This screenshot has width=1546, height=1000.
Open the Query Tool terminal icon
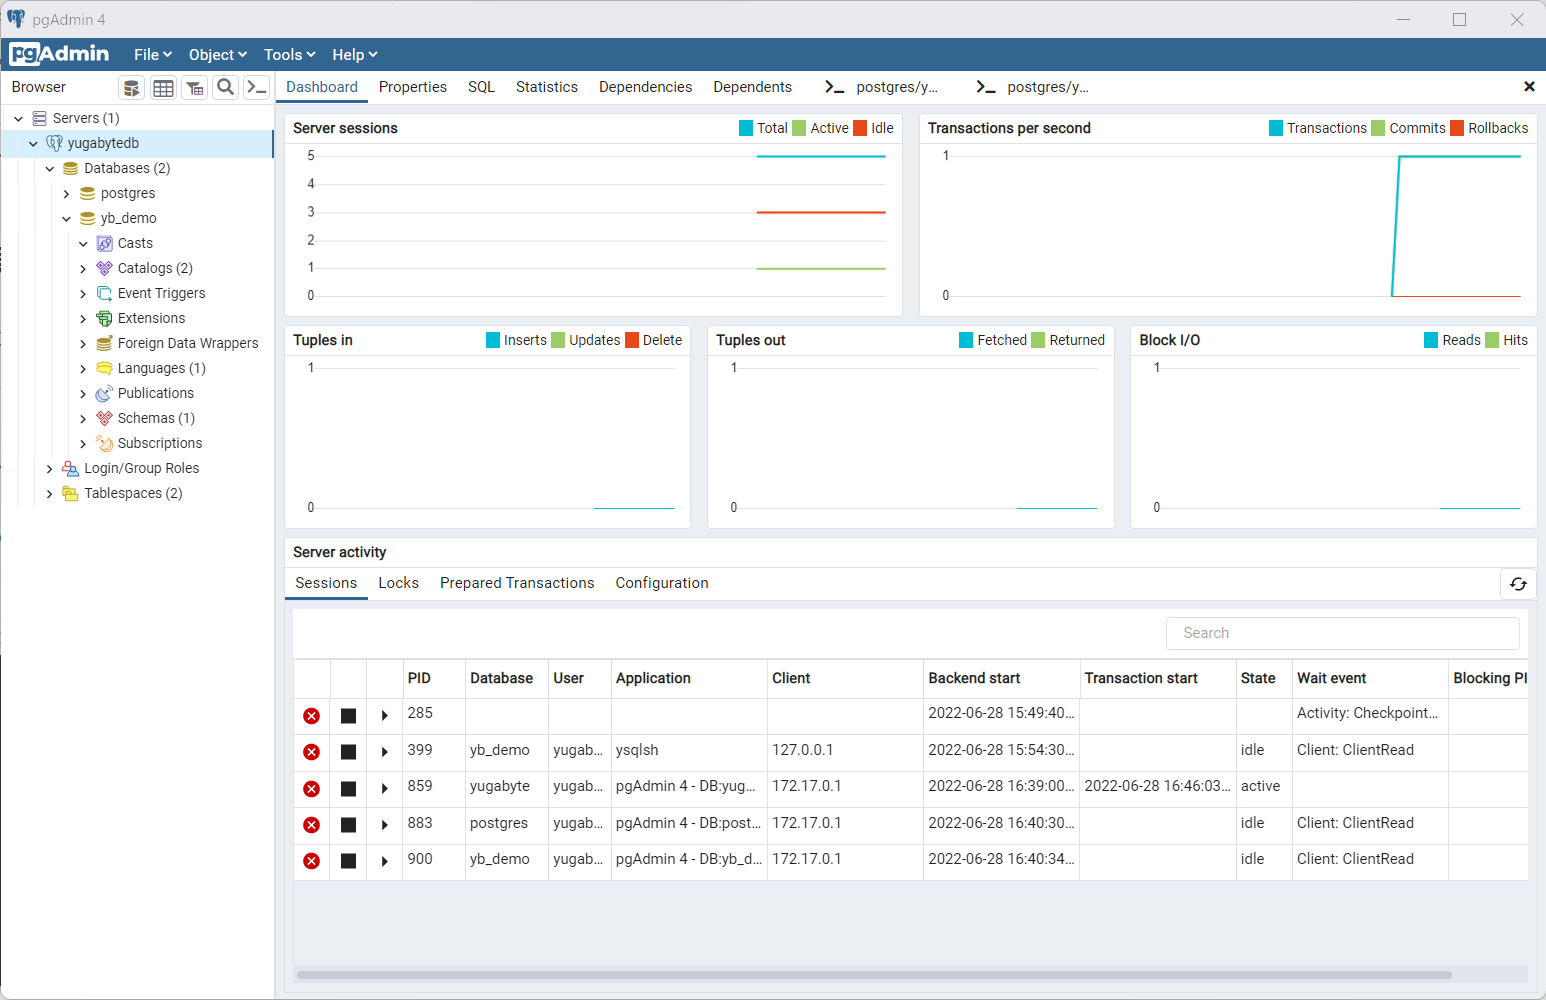[x=256, y=87]
